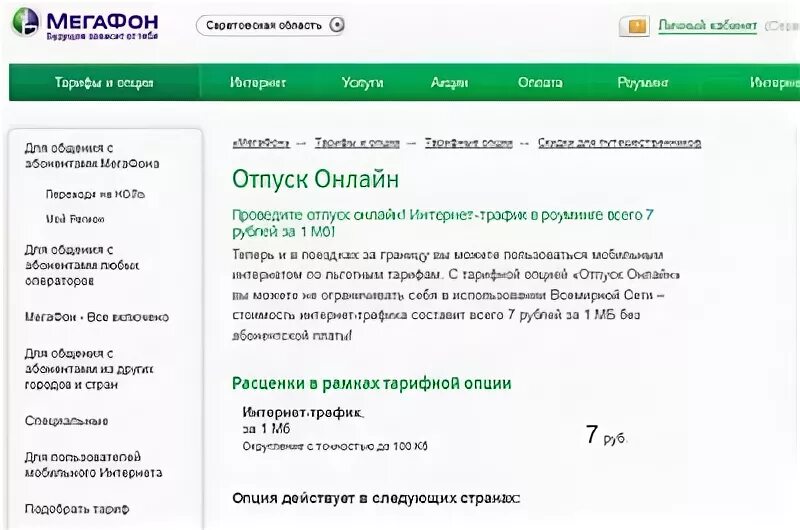This screenshot has width=800, height=530.
Task: Click the Тарифы и опции breadcrumb
Action: (357, 143)
